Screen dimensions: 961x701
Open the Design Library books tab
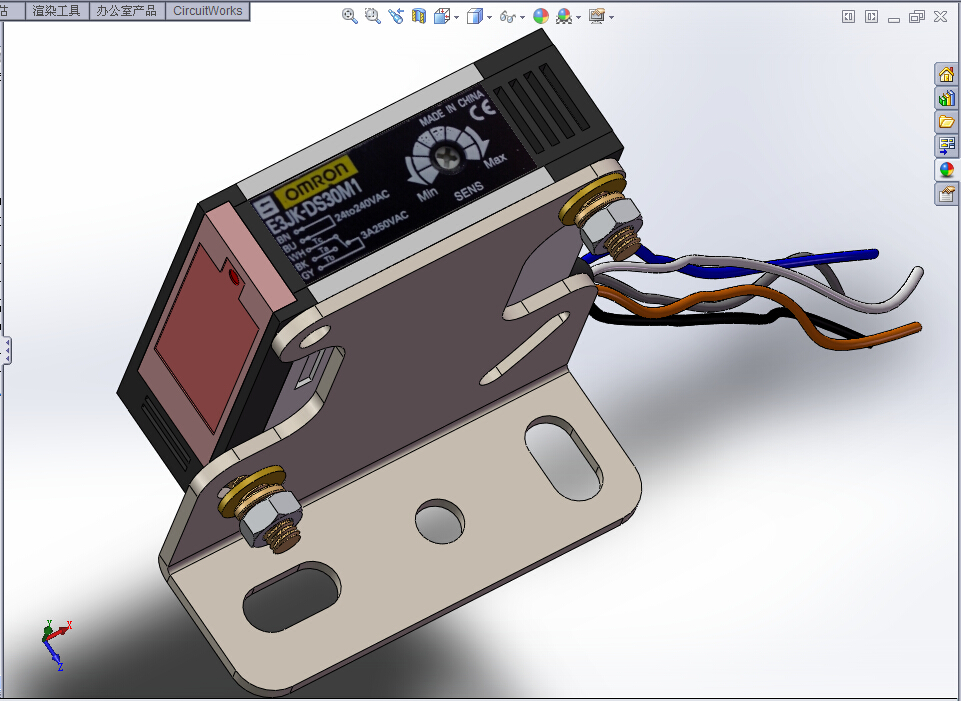946,98
